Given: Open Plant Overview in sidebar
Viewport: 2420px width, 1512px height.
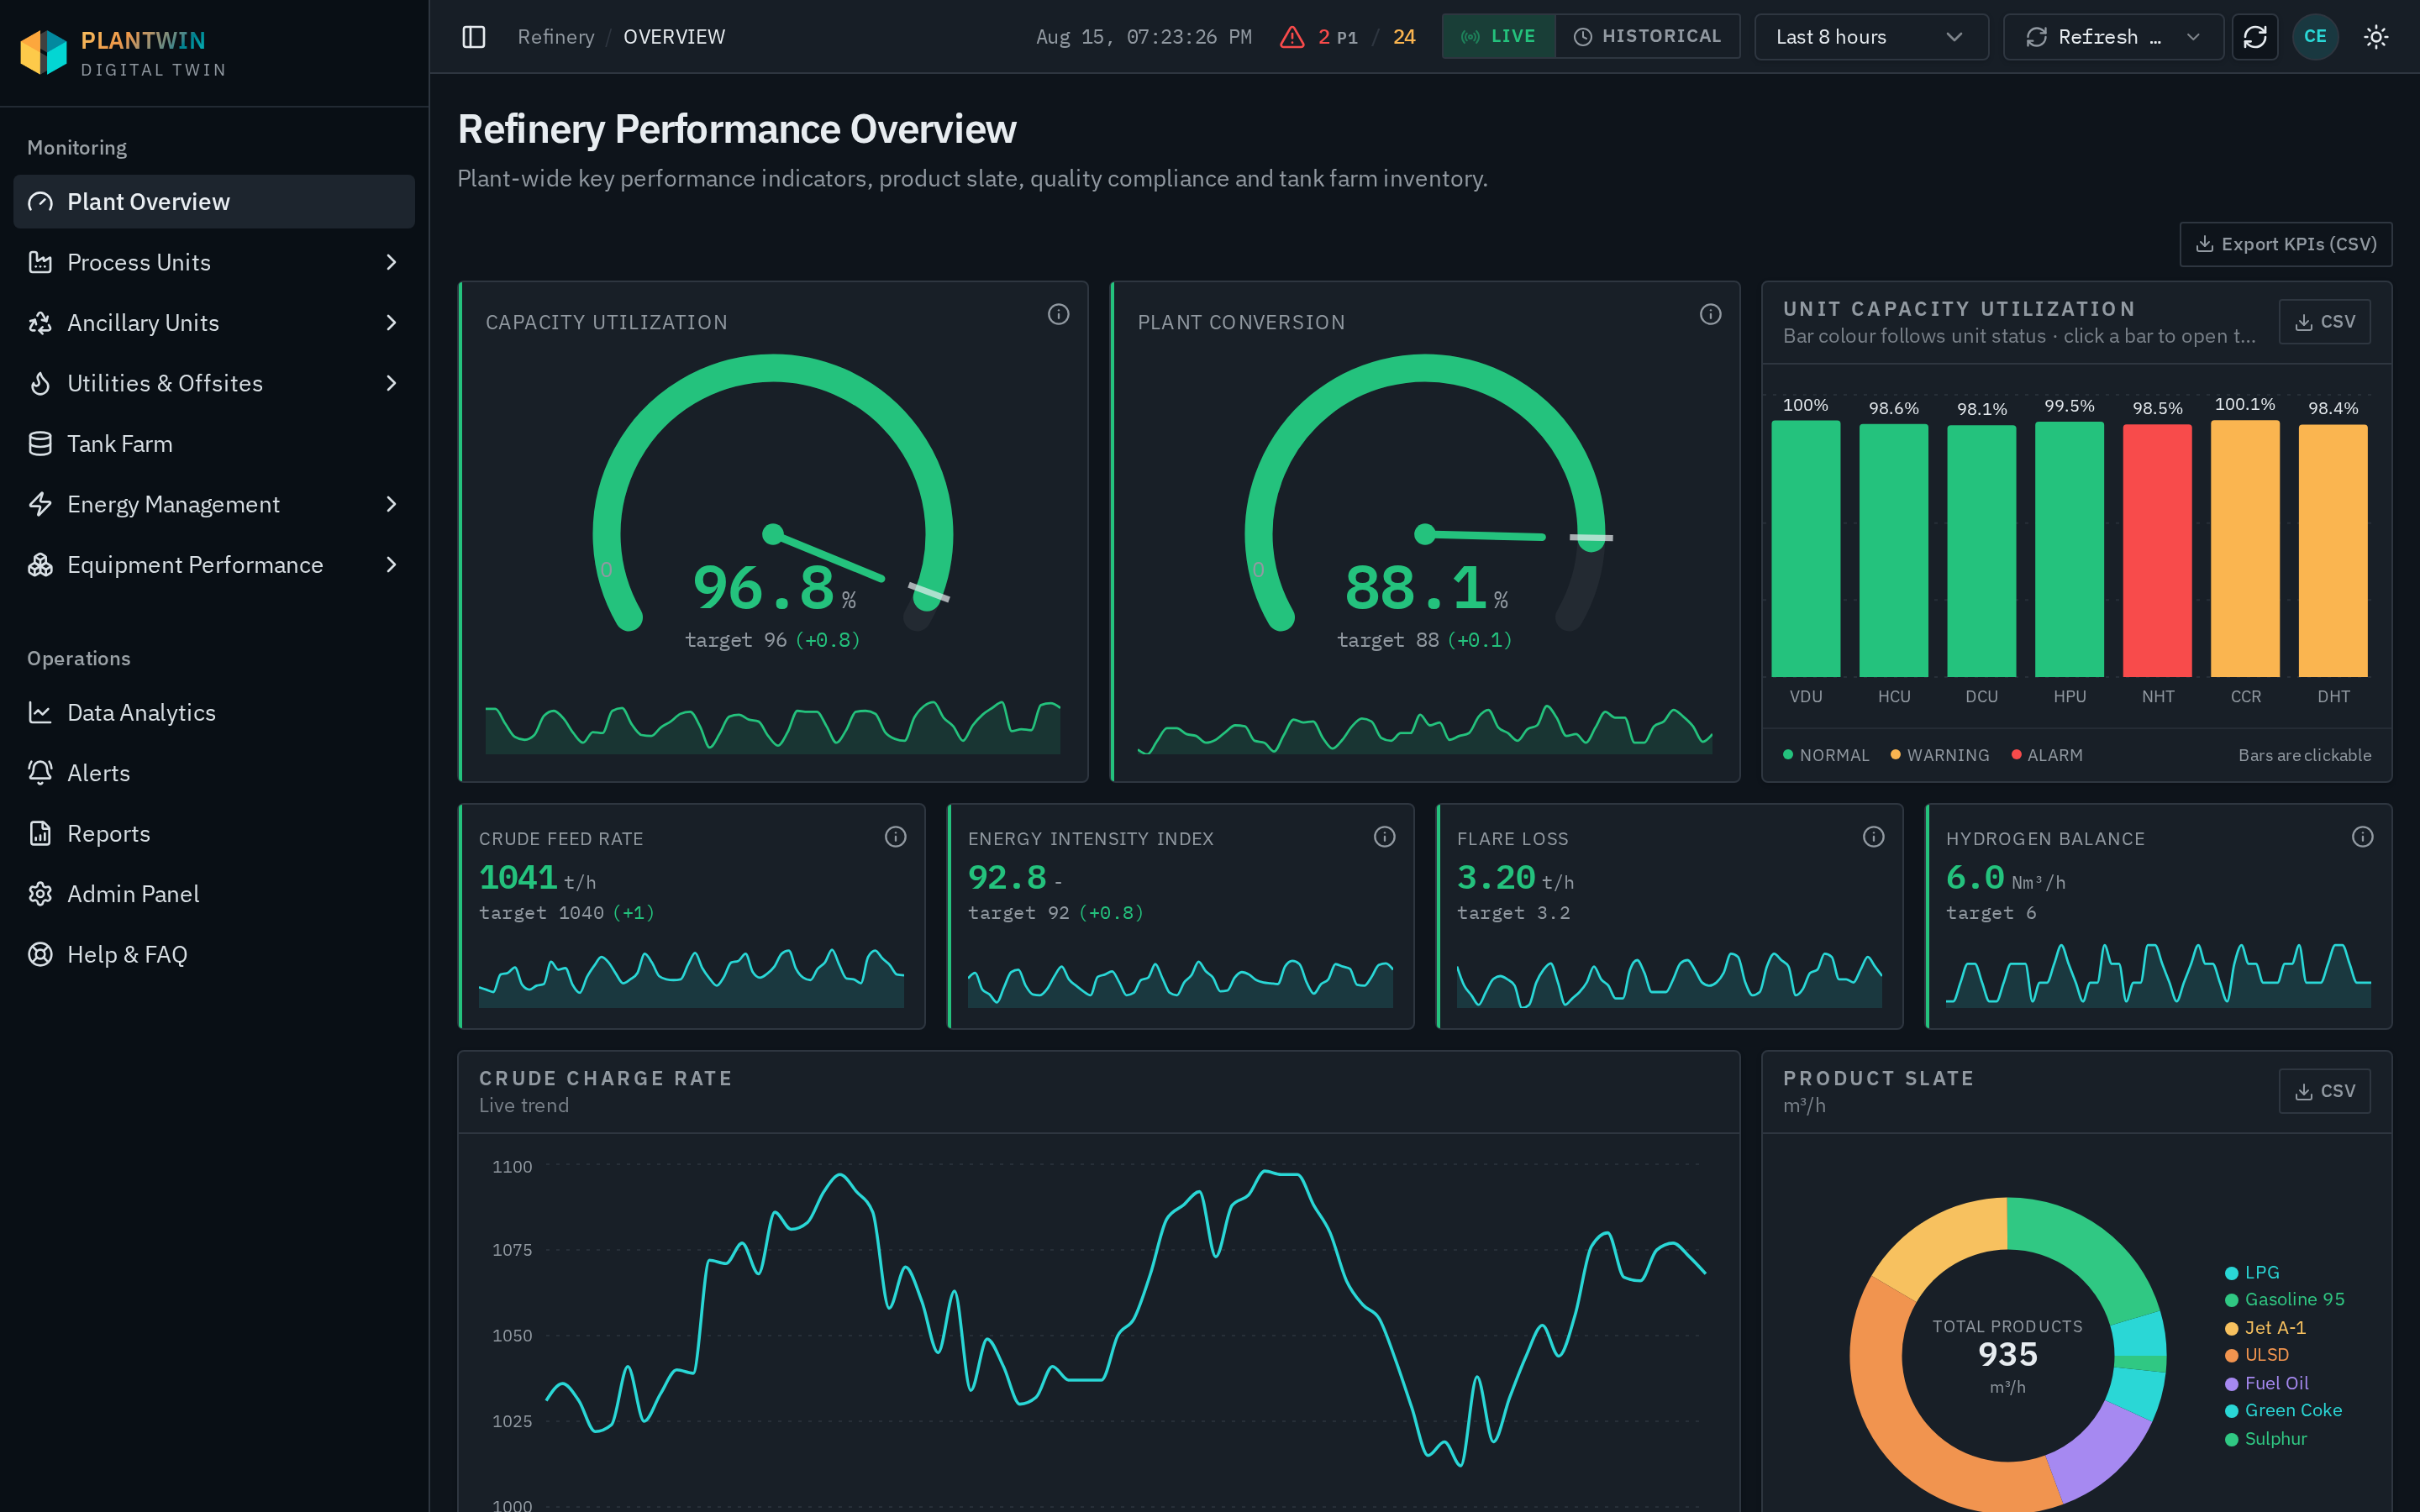Looking at the screenshot, I should click(214, 202).
